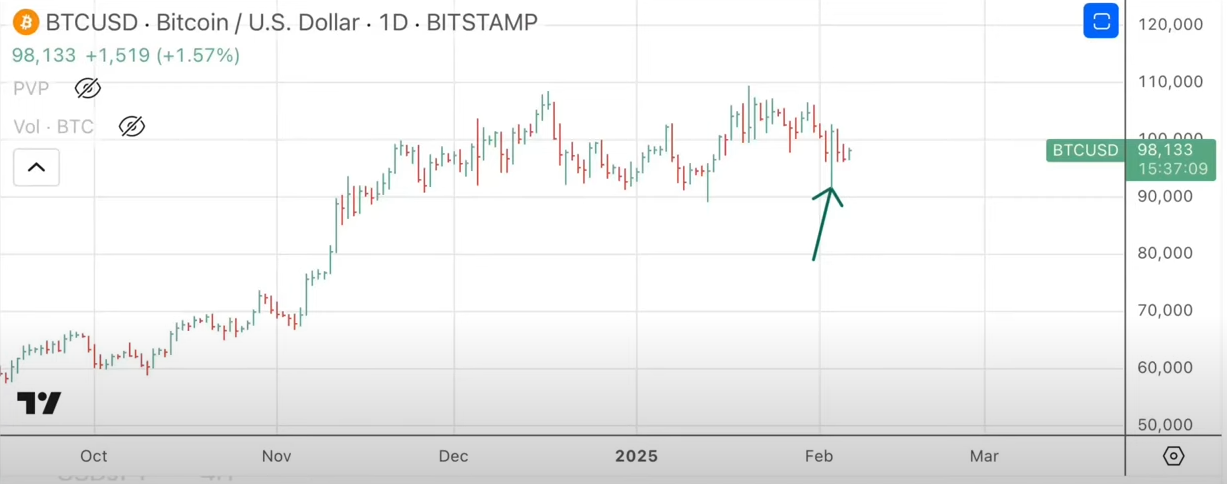Collapse the indicator legend with the chevron
This screenshot has height=484, width=1227.
(x=36, y=167)
